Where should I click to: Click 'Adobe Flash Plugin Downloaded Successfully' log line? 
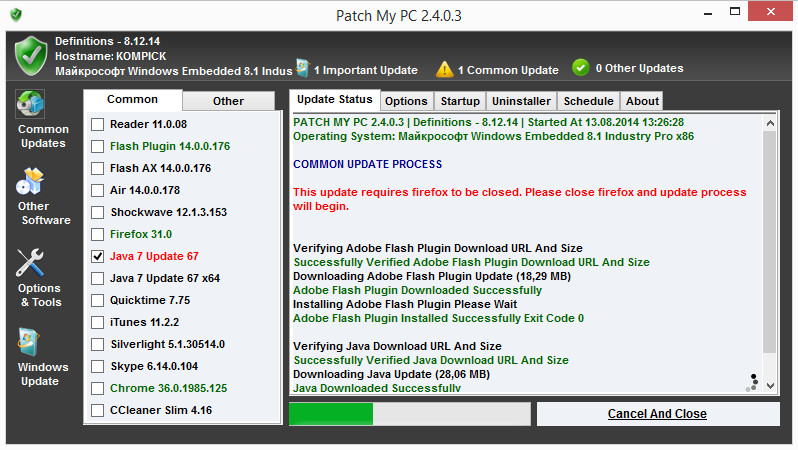coord(417,290)
